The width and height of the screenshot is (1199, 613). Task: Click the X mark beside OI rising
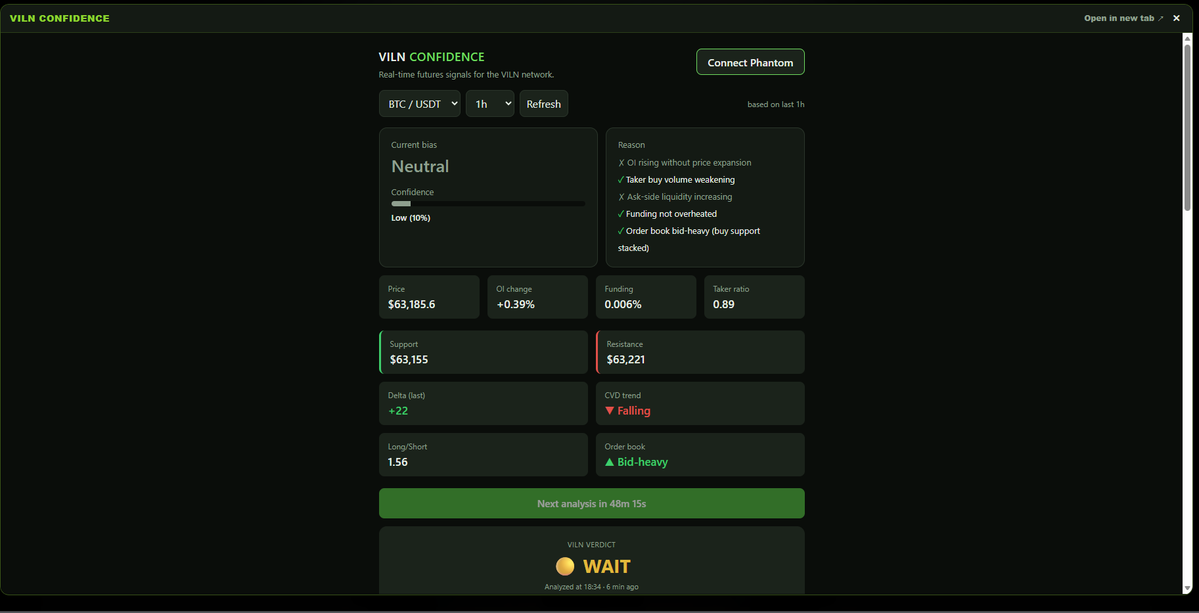click(621, 163)
